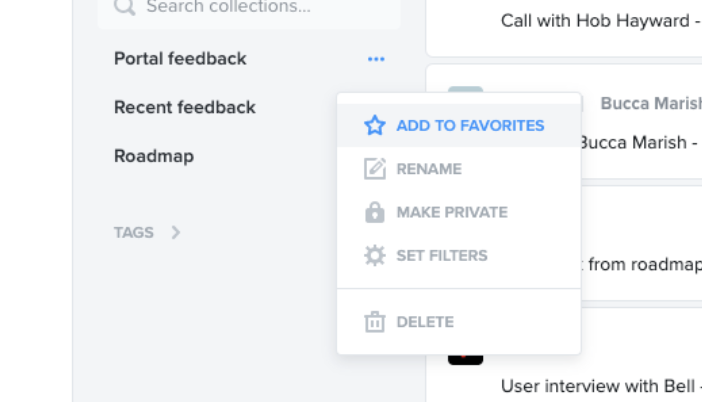Open the Roadmap collection

[154, 156]
